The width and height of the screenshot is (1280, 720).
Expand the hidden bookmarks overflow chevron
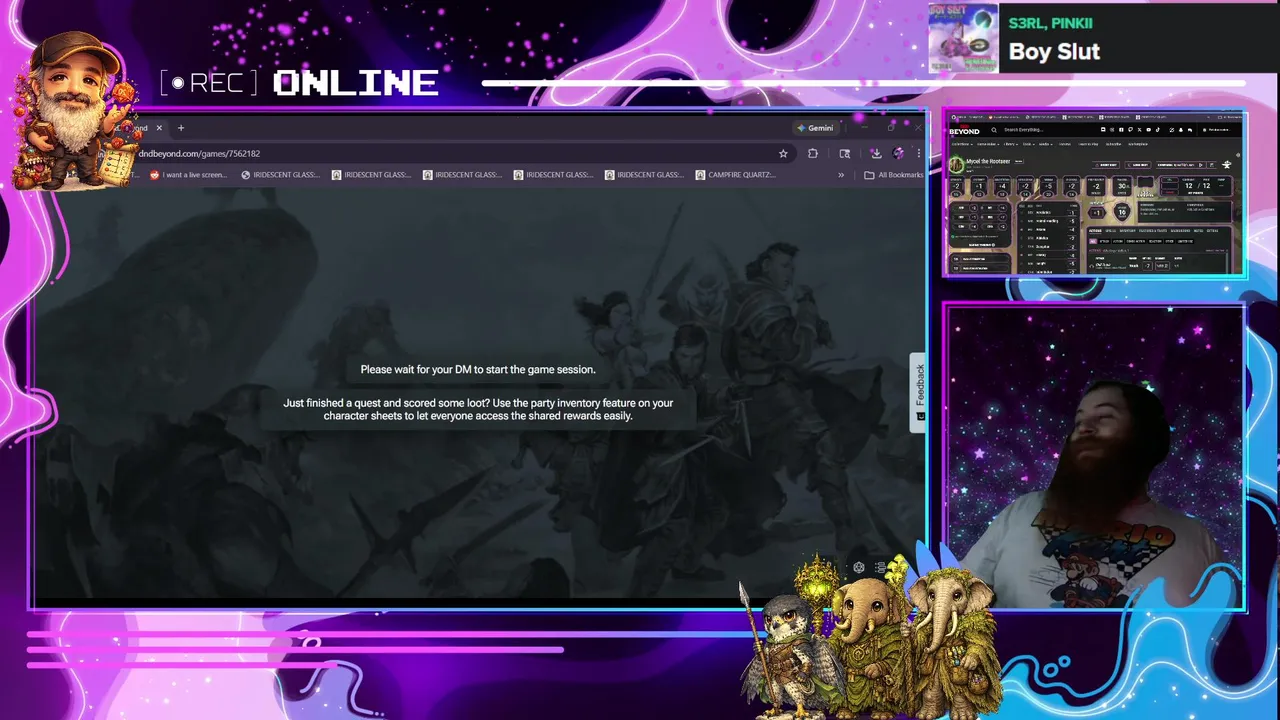tap(841, 175)
